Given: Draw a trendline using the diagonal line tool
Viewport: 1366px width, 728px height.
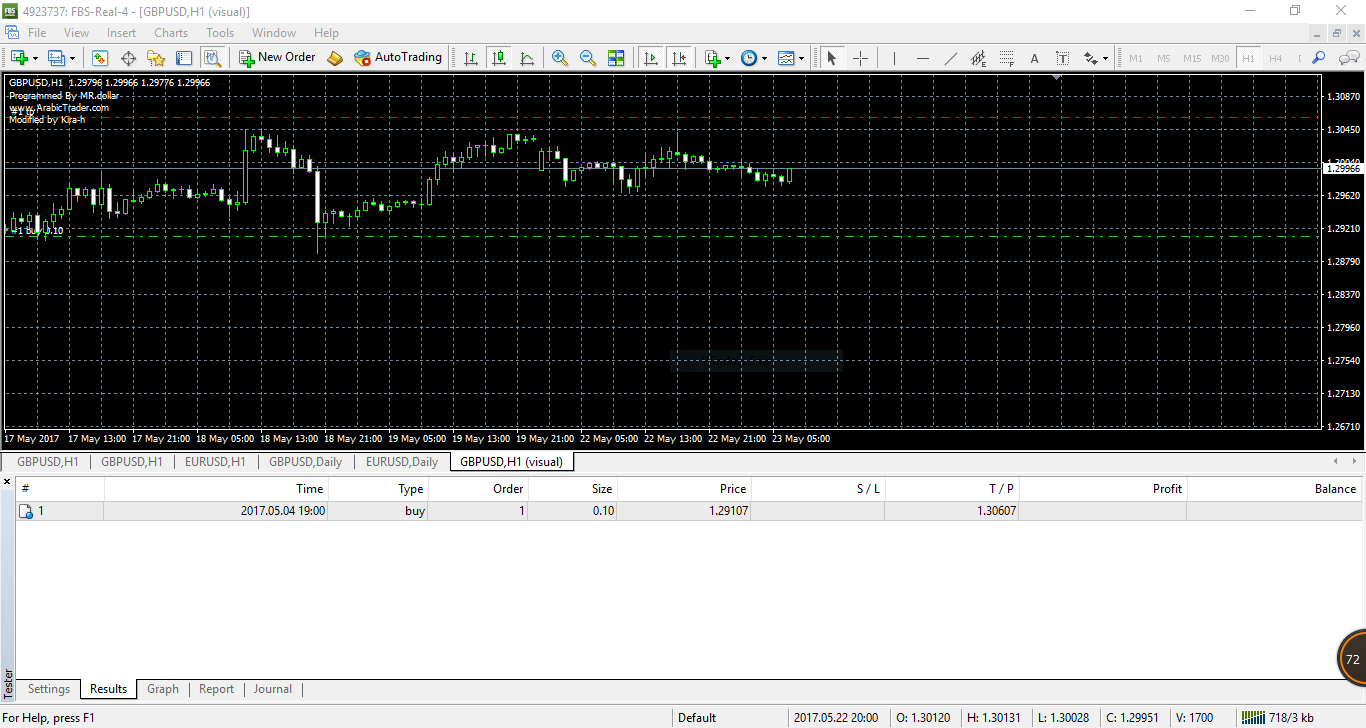Looking at the screenshot, I should [x=950, y=58].
